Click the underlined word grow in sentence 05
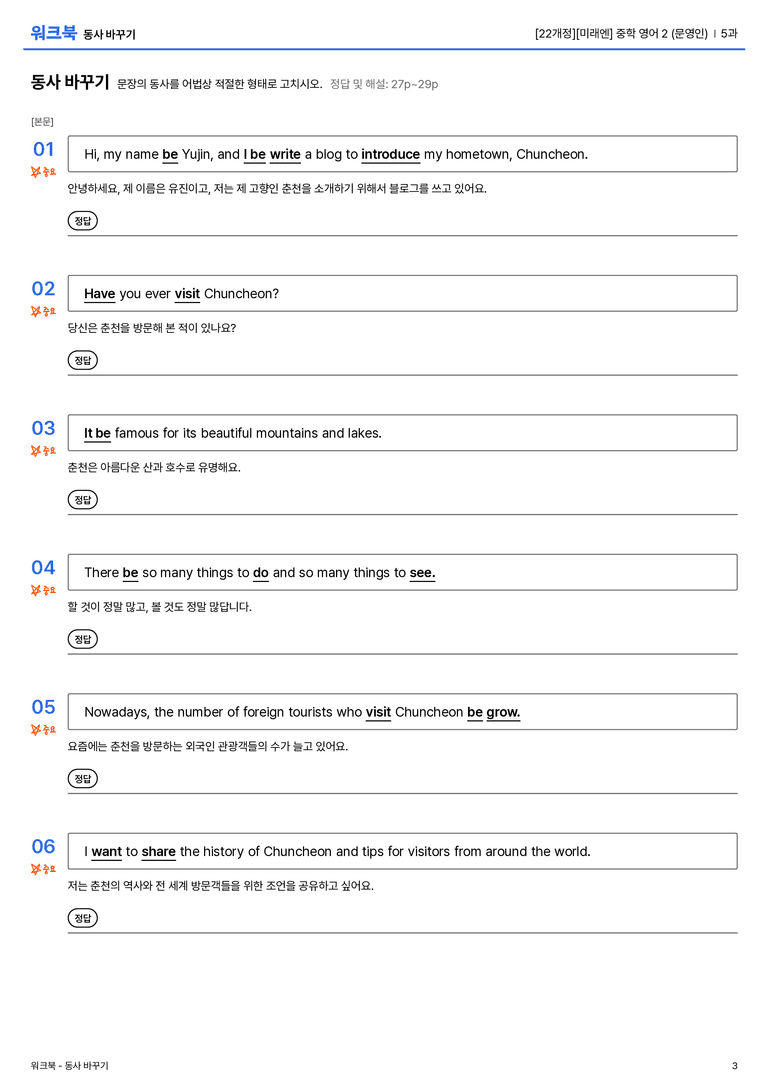The image size is (768, 1087). pos(503,713)
